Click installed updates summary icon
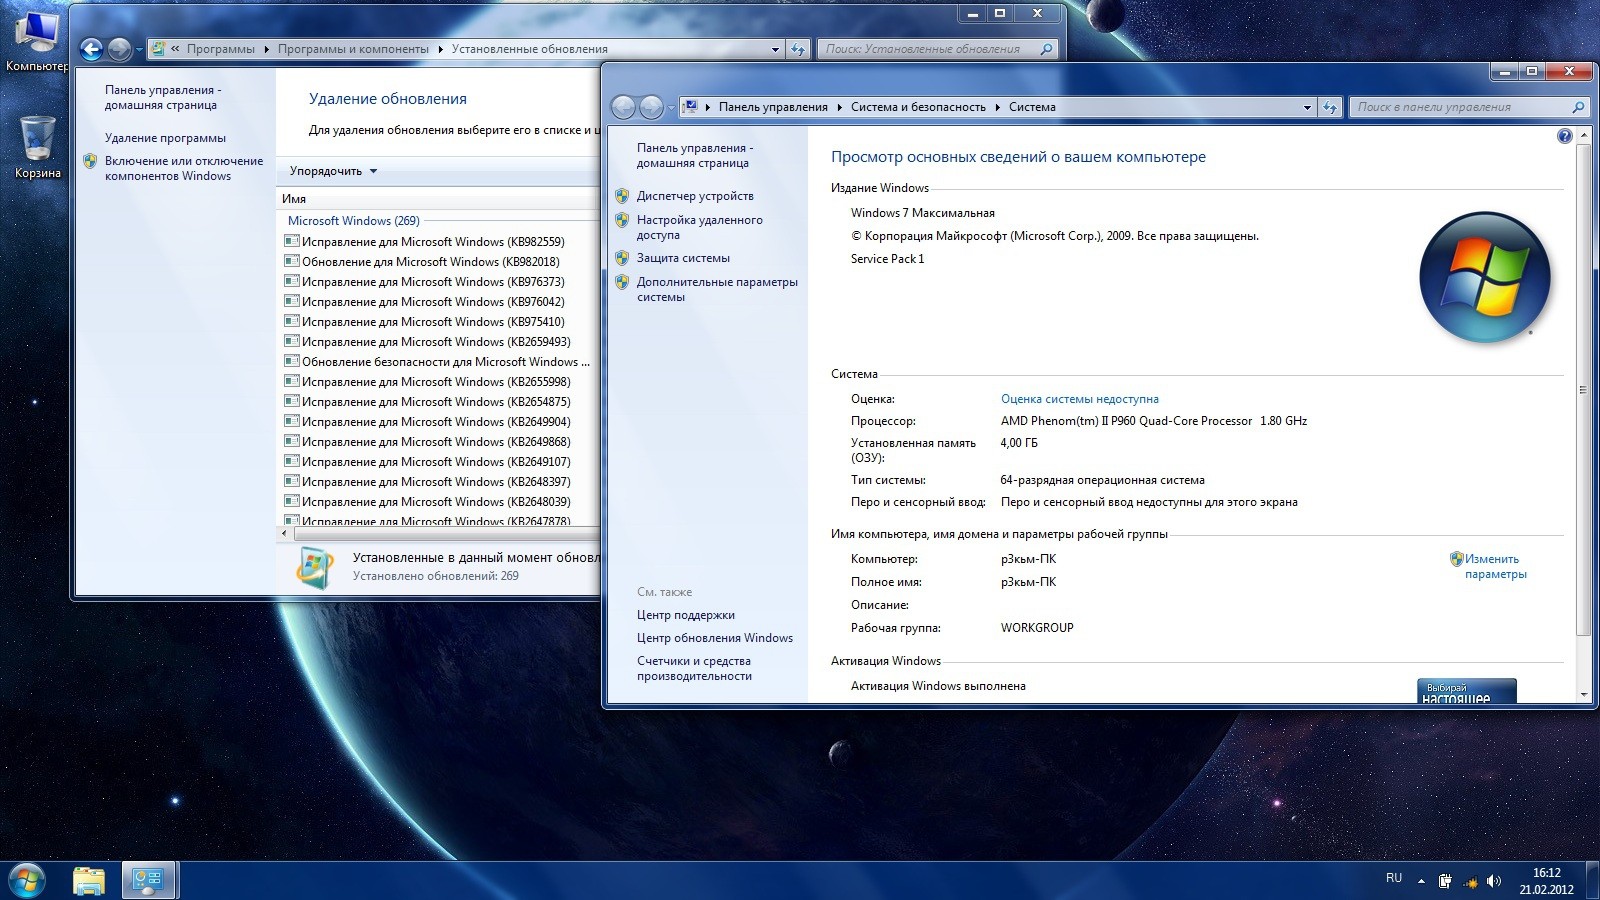 click(315, 567)
